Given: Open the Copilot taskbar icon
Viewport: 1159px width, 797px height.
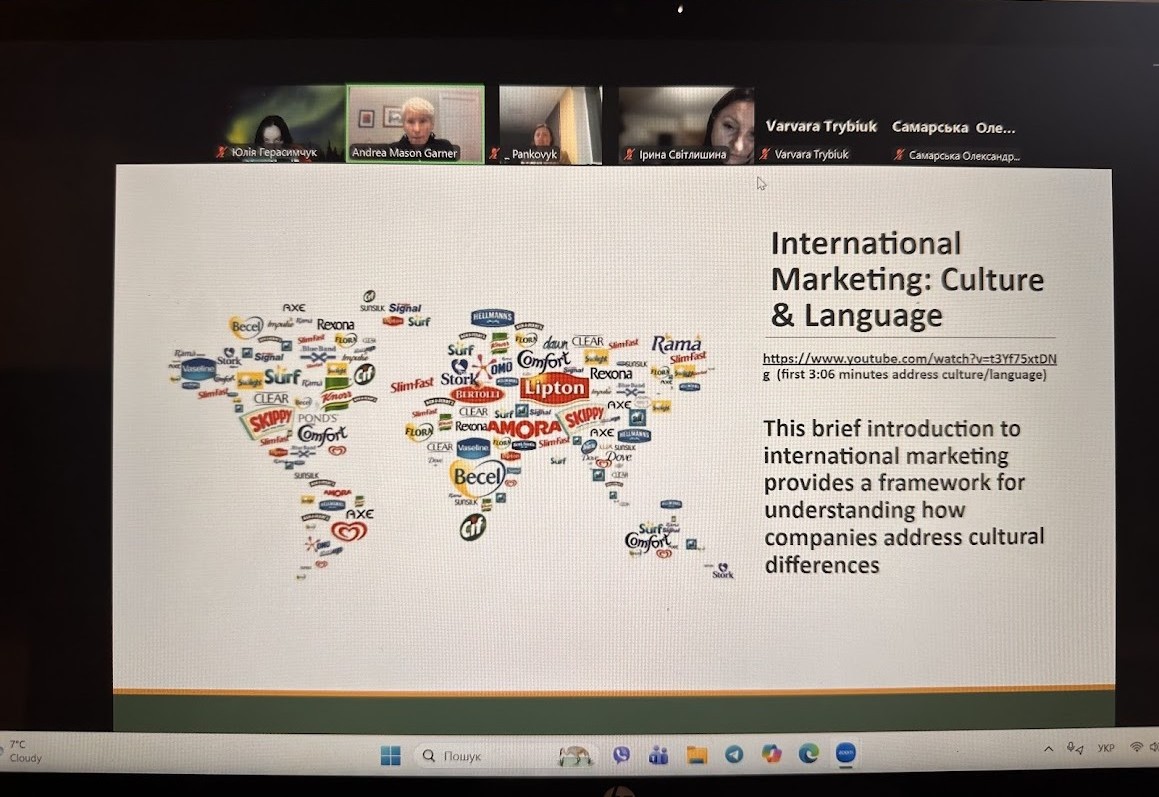Looking at the screenshot, I should click(771, 754).
